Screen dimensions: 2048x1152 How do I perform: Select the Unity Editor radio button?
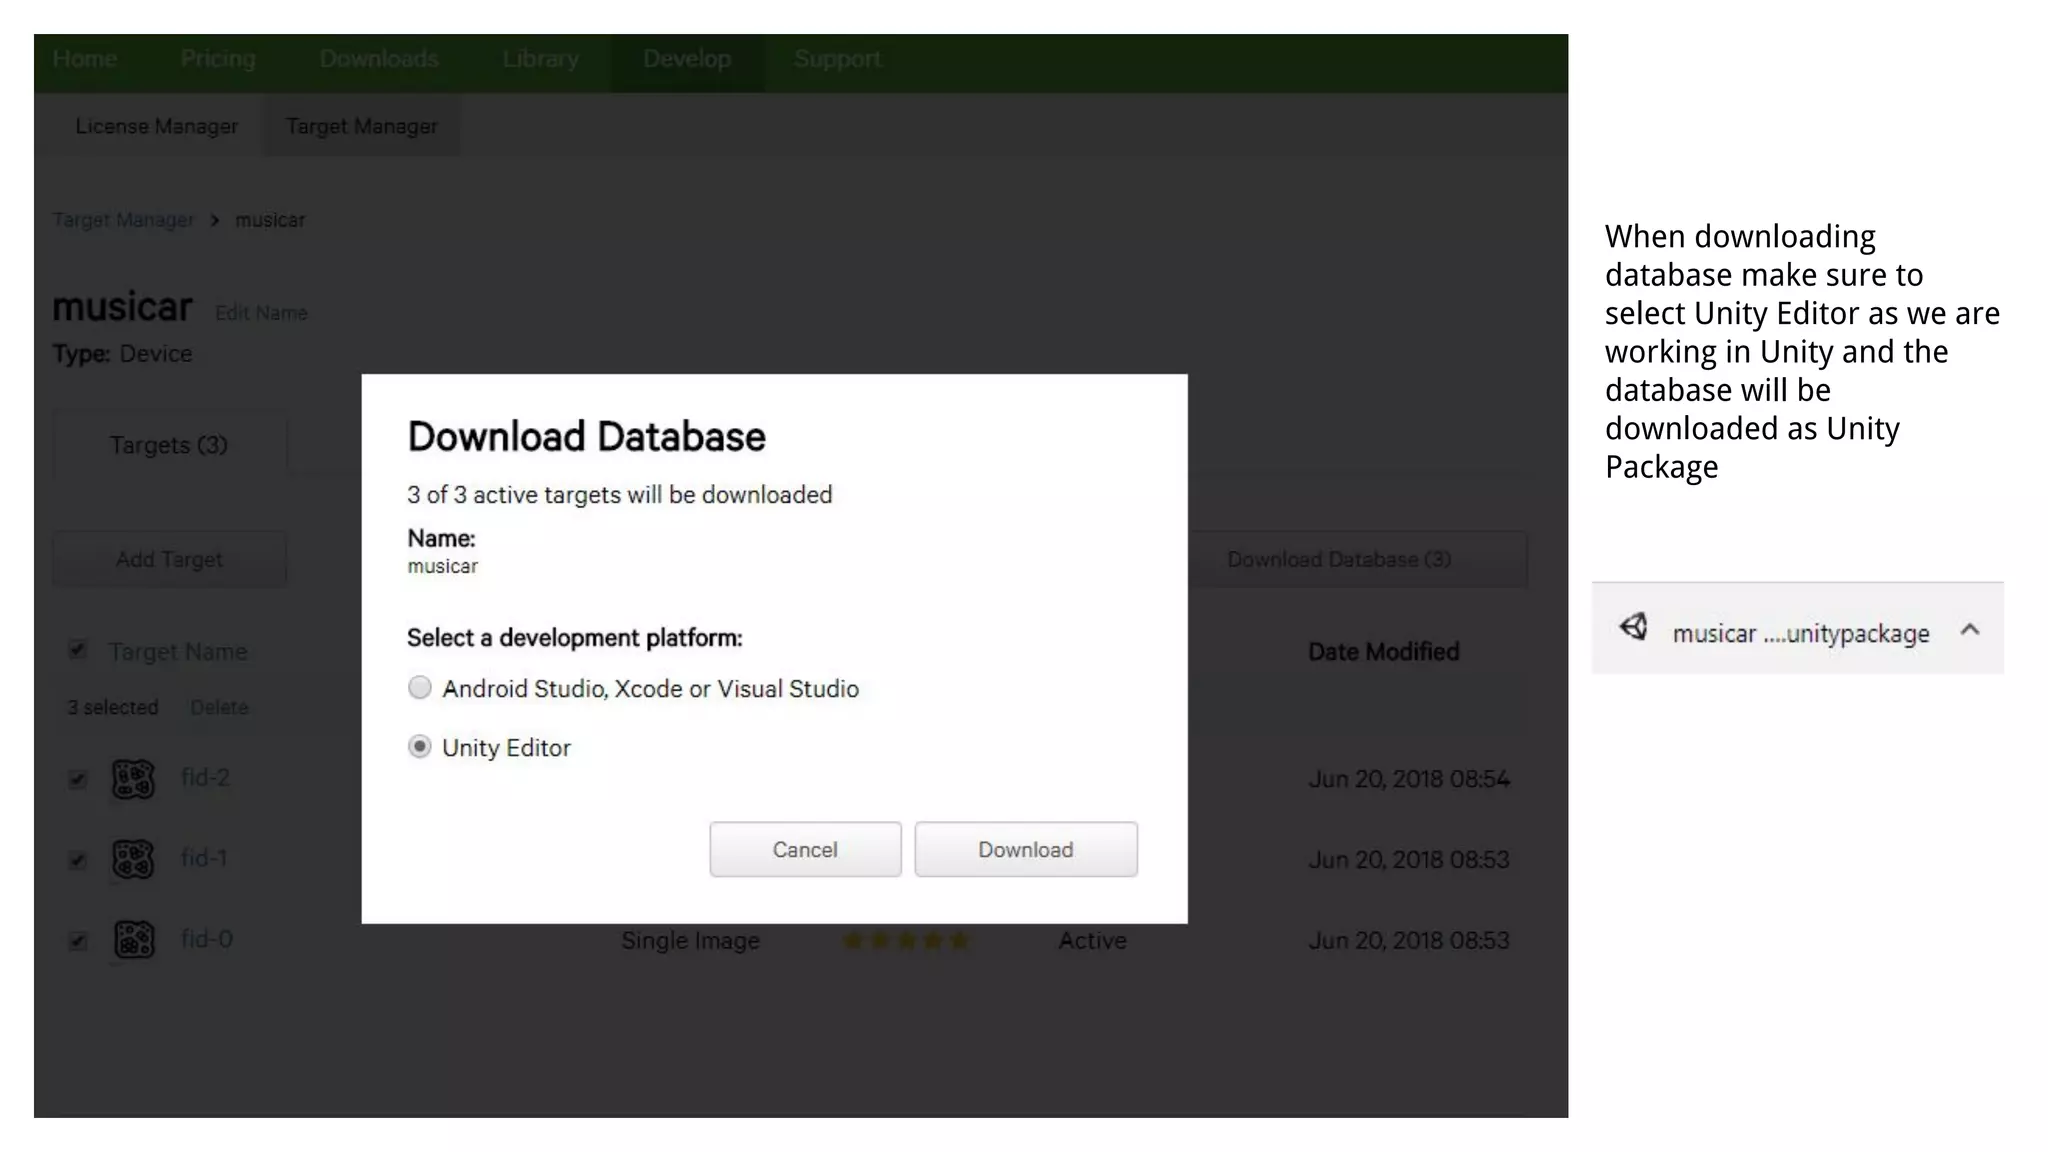click(420, 747)
